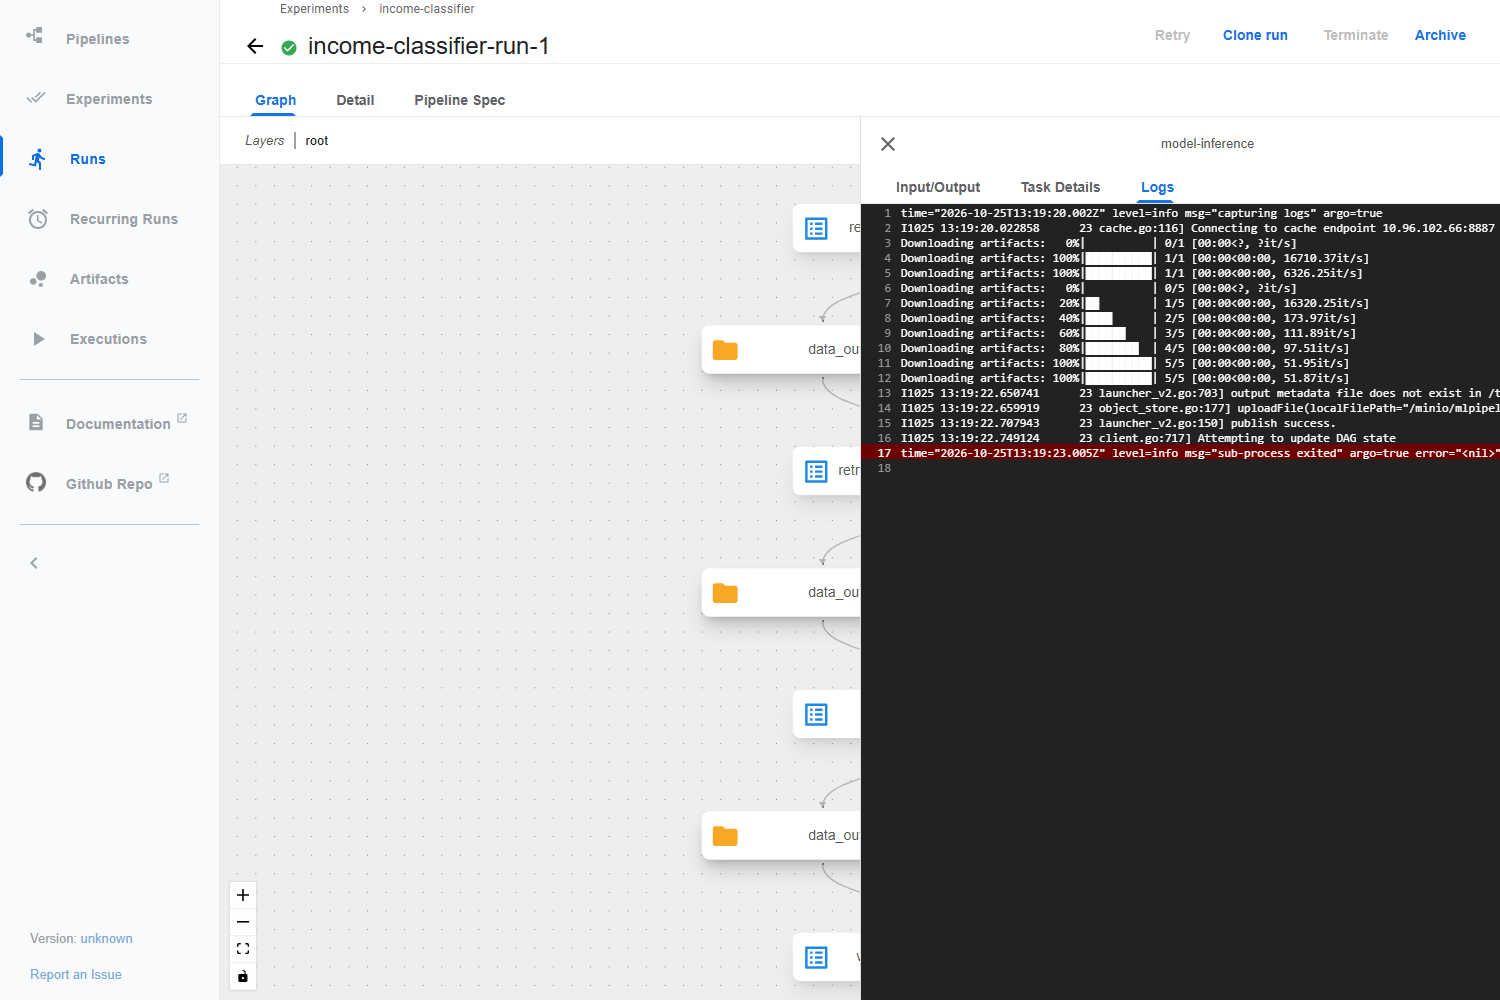Screen dimensions: 1500x1000
Task: Fit the graph to view
Action: click(243, 949)
